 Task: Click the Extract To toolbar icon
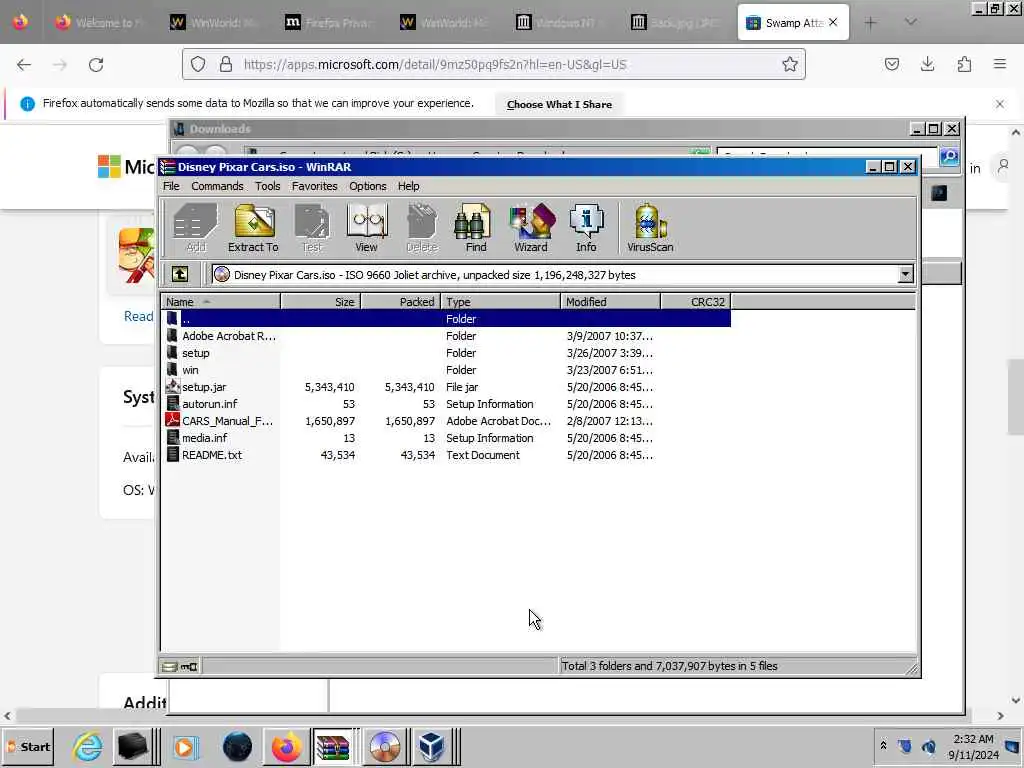(x=253, y=227)
